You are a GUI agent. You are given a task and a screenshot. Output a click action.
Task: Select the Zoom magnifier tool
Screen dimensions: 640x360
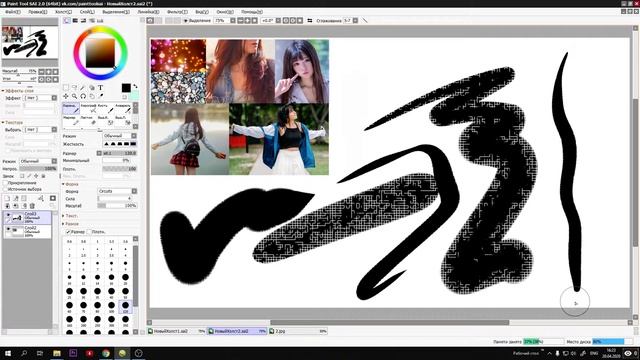74,96
